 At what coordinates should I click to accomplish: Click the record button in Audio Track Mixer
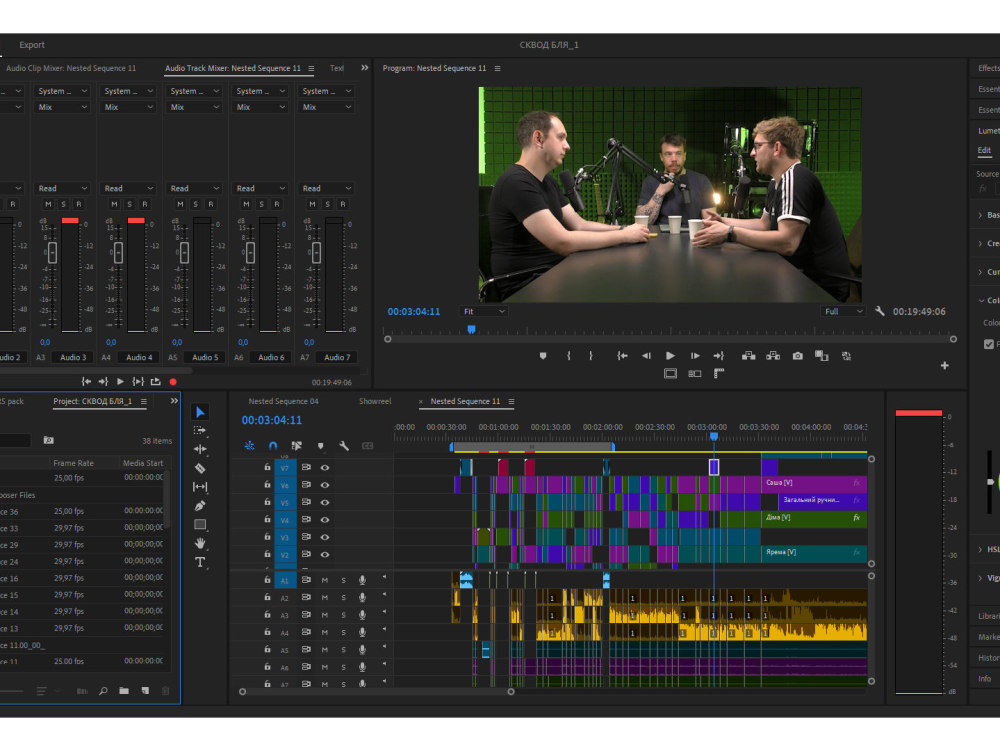pos(173,381)
